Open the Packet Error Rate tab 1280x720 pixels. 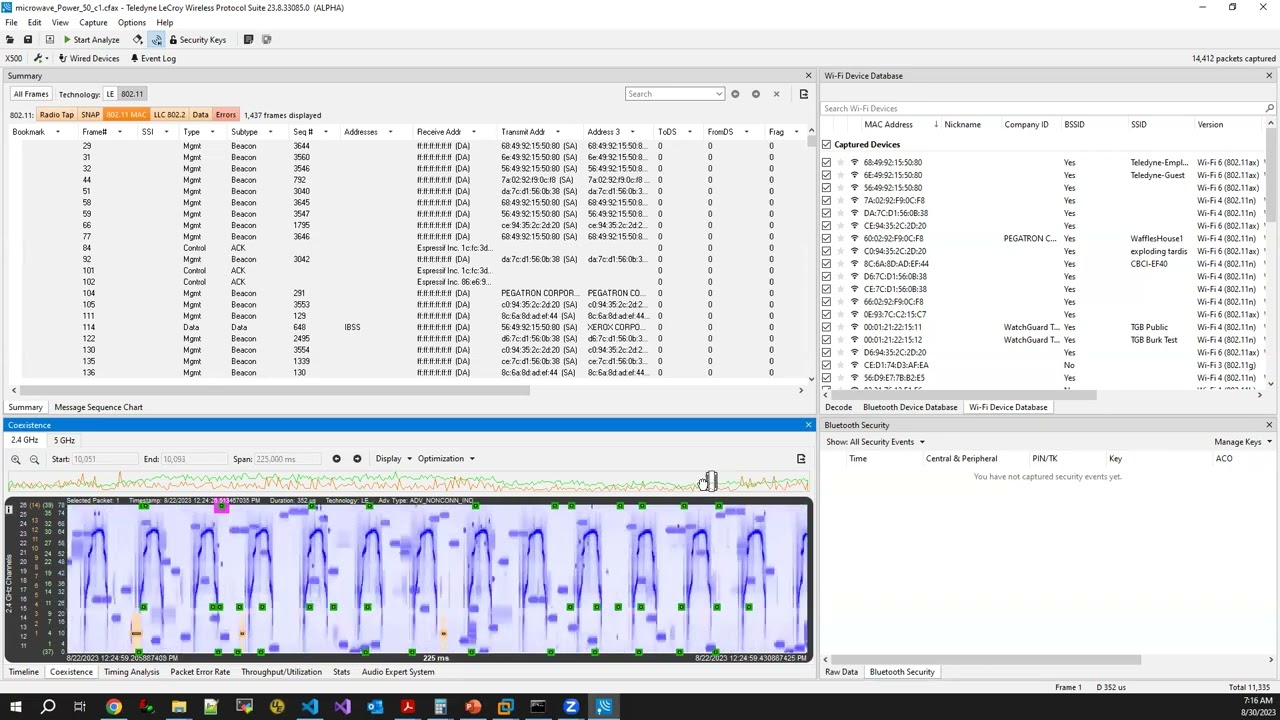[200, 672]
